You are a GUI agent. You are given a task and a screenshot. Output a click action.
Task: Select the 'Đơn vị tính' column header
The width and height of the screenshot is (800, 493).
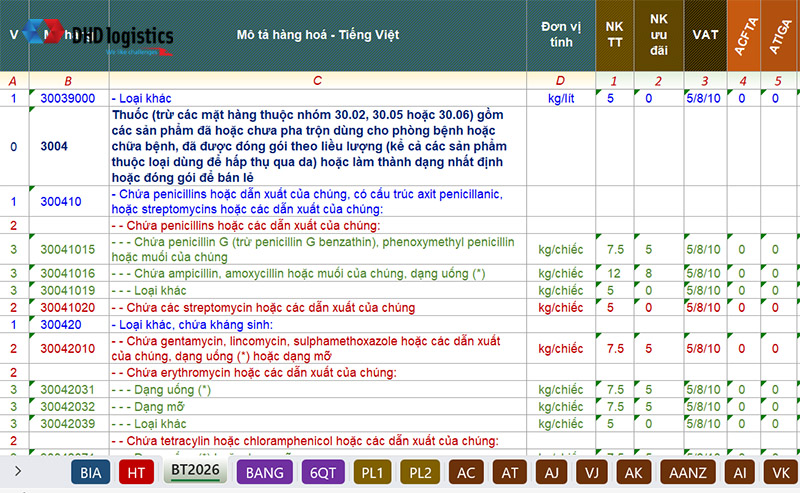tap(561, 35)
